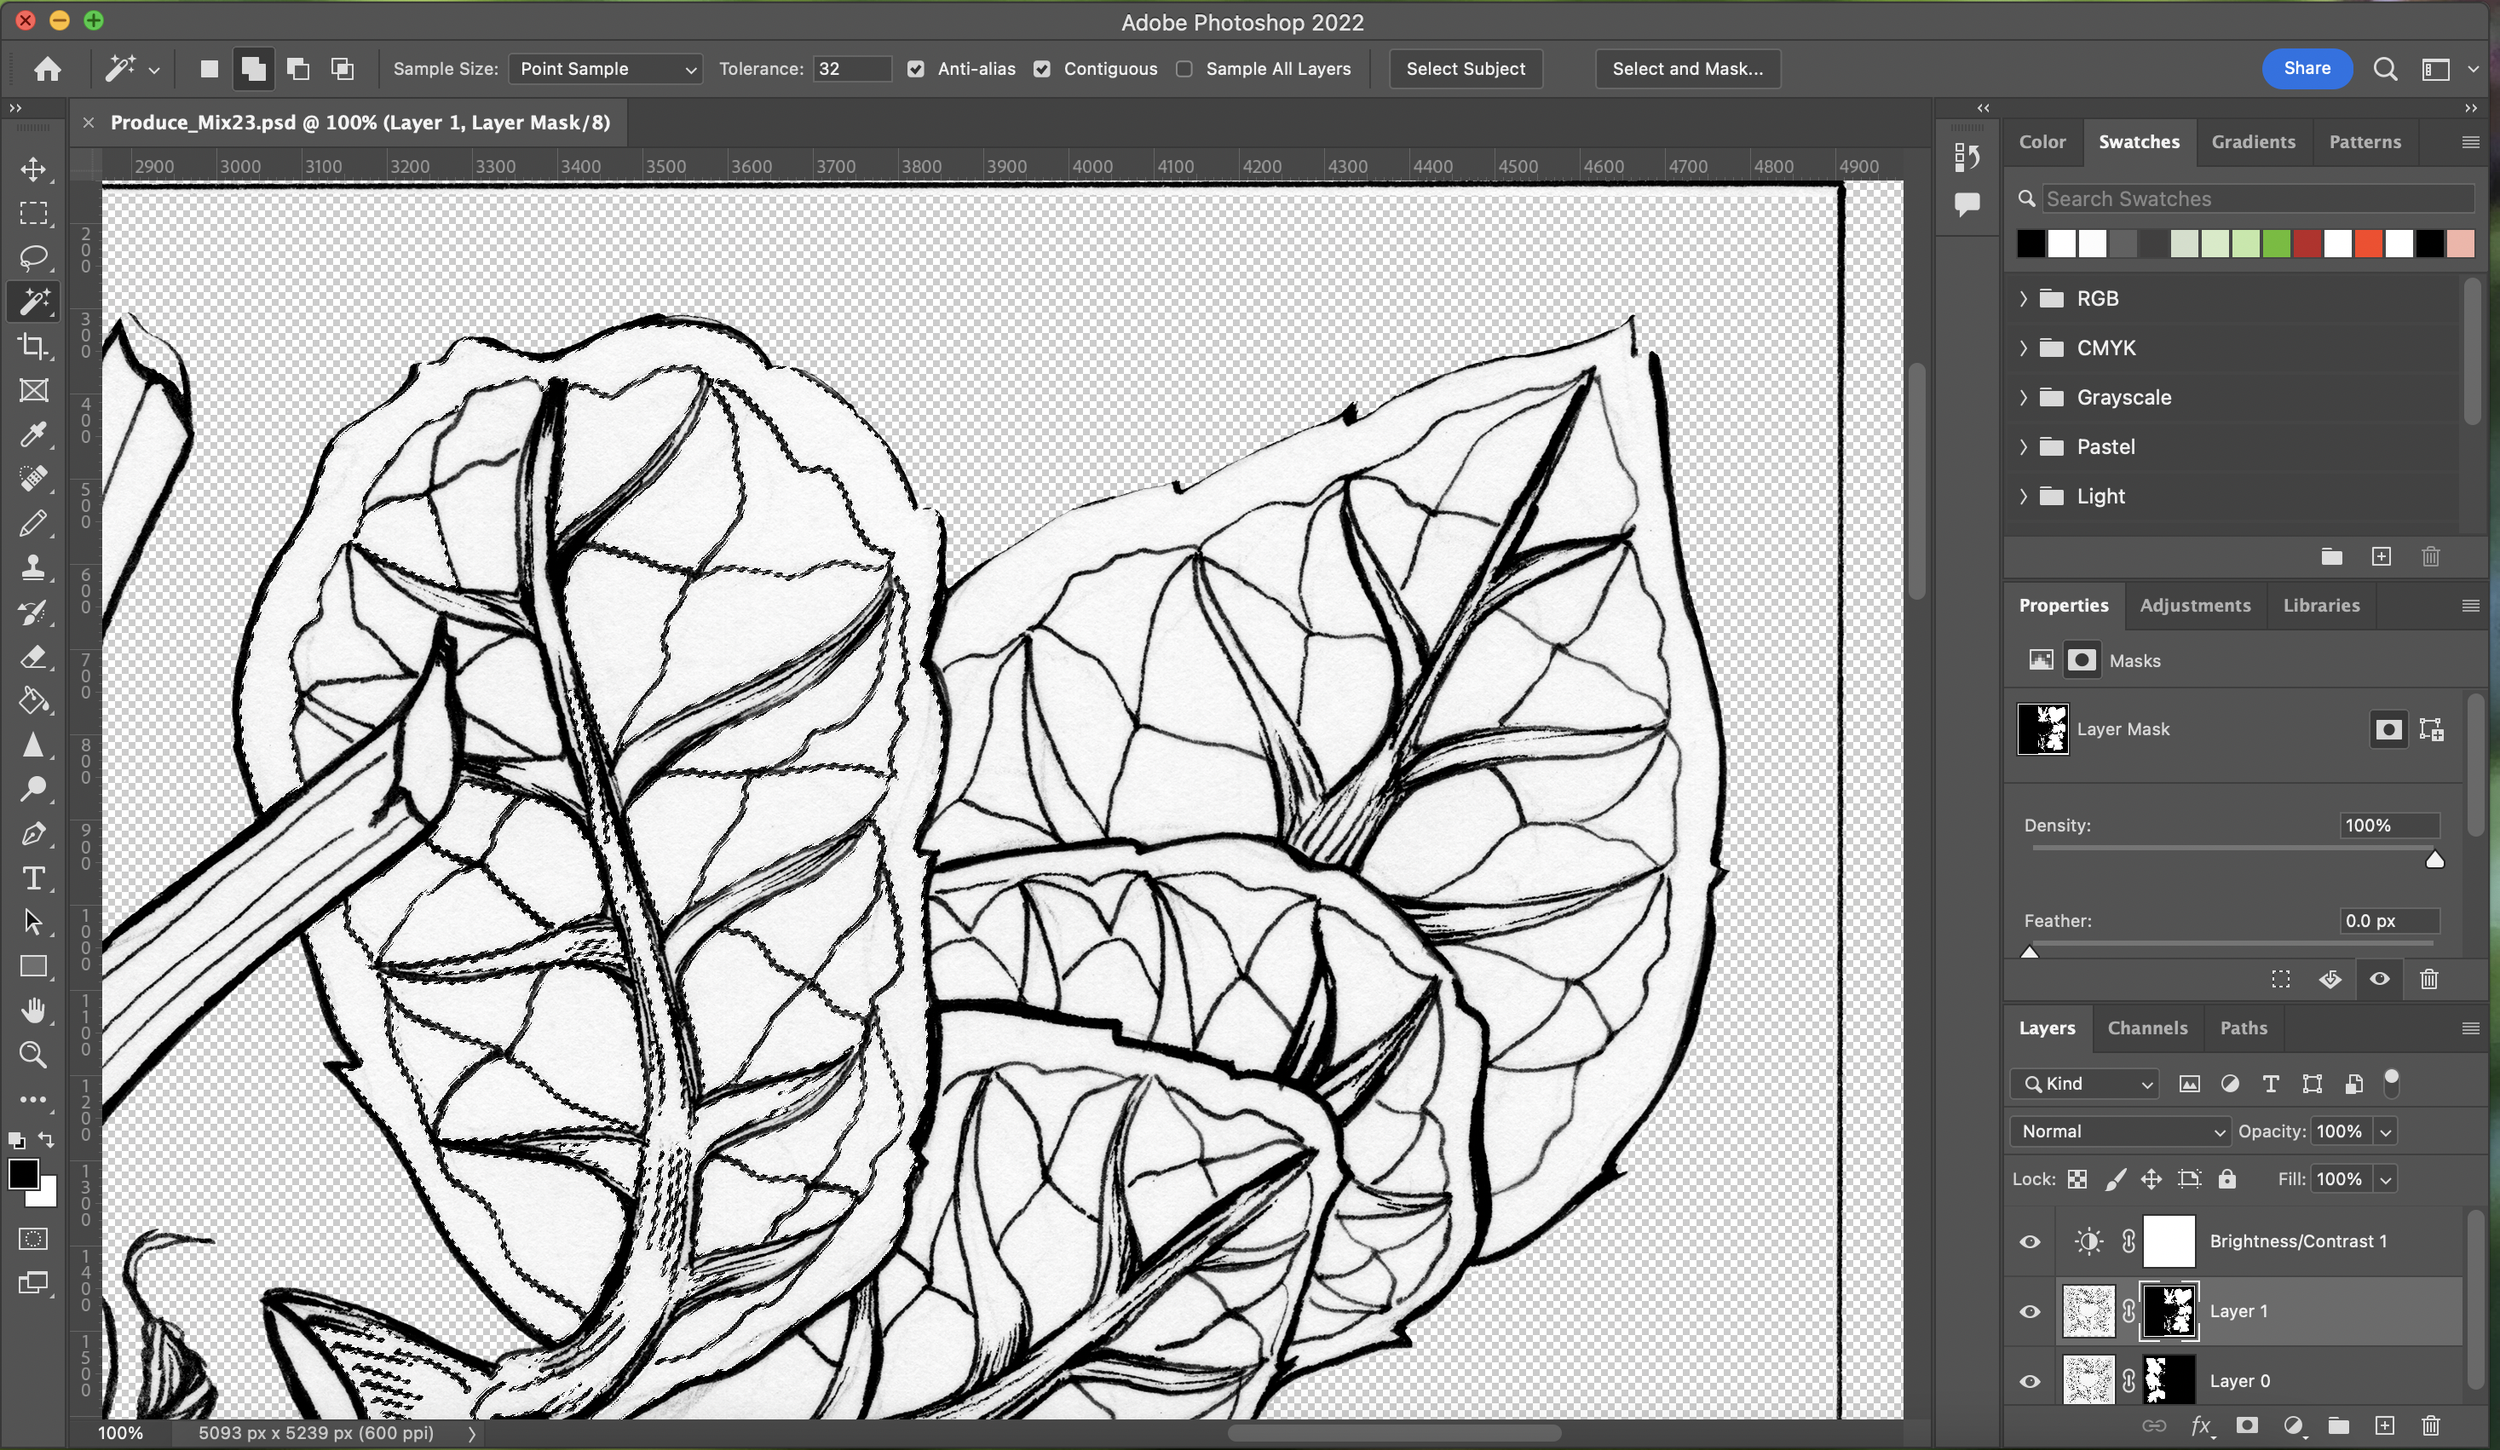Select the Move tool

33,169
